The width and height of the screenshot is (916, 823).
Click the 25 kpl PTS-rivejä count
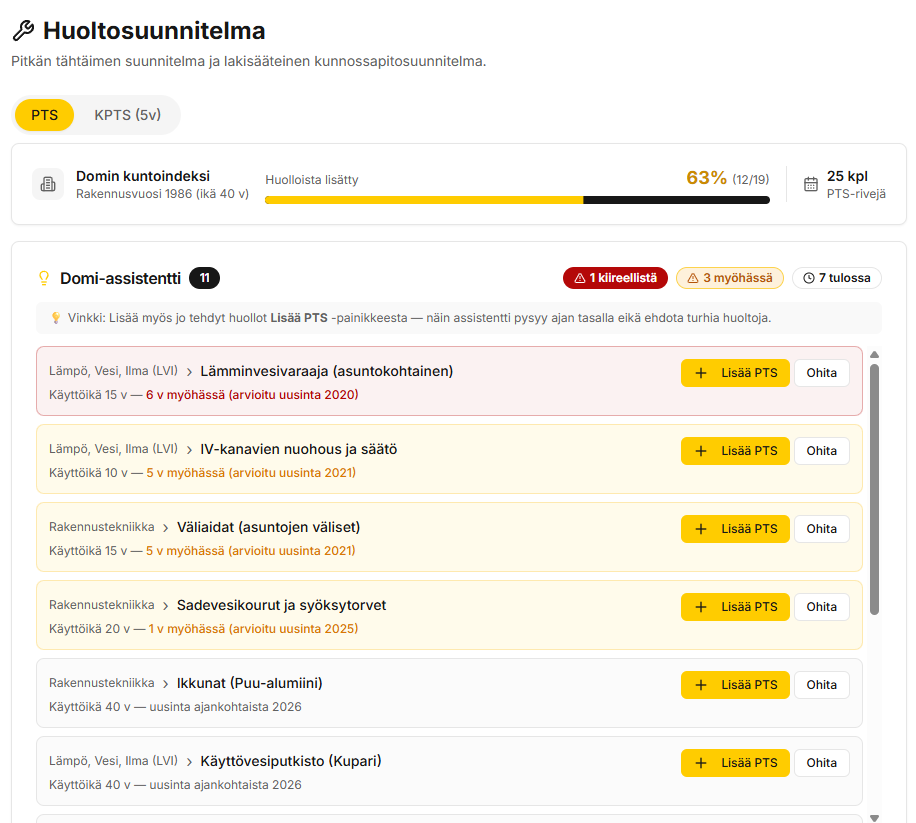856,185
